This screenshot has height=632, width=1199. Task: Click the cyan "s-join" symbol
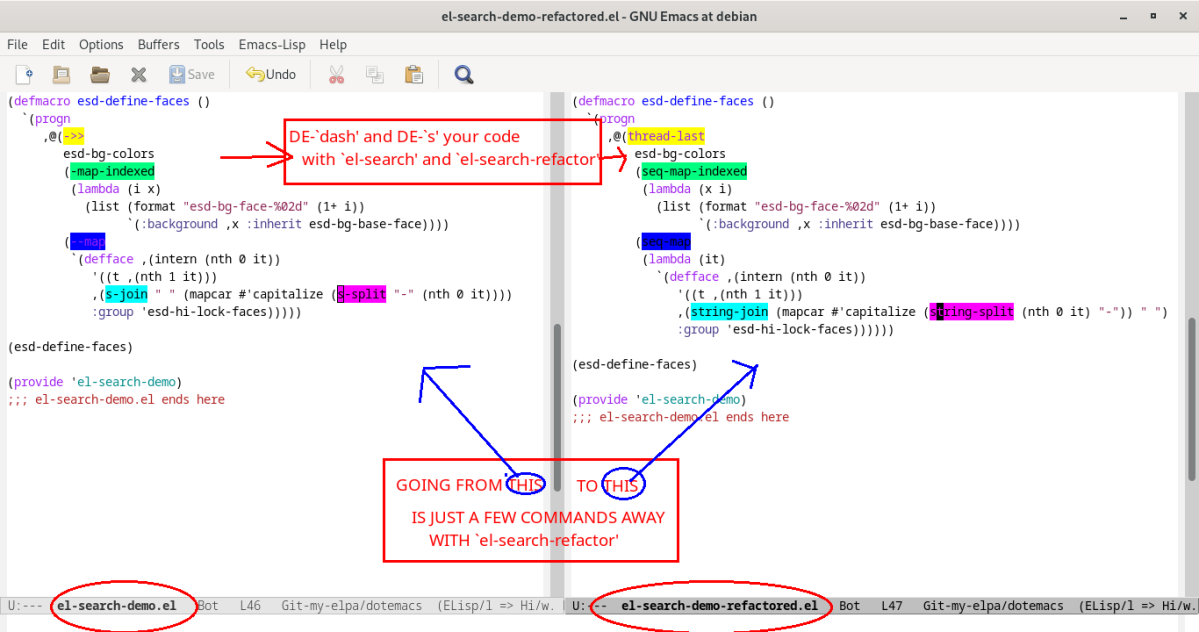(x=126, y=294)
